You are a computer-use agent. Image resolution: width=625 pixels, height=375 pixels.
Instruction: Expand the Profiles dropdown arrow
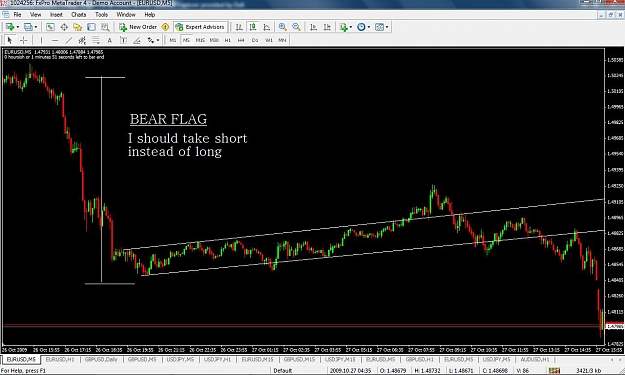[36, 27]
